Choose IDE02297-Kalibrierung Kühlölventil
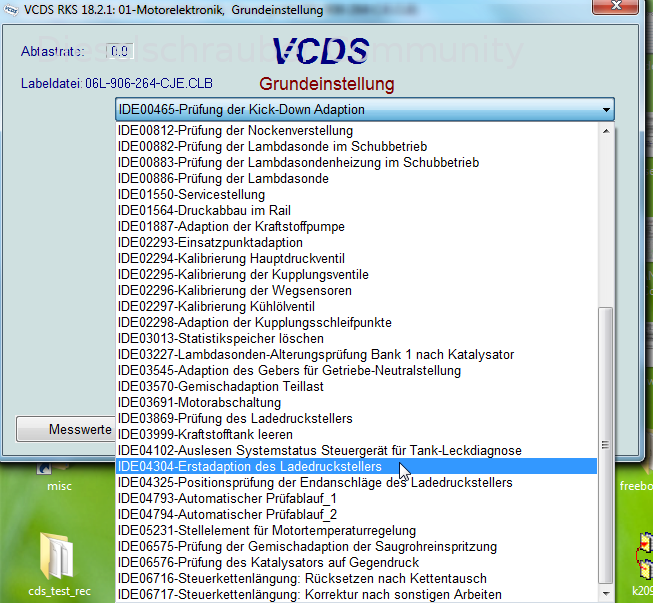The width and height of the screenshot is (653, 603). pyautogui.click(x=356, y=306)
